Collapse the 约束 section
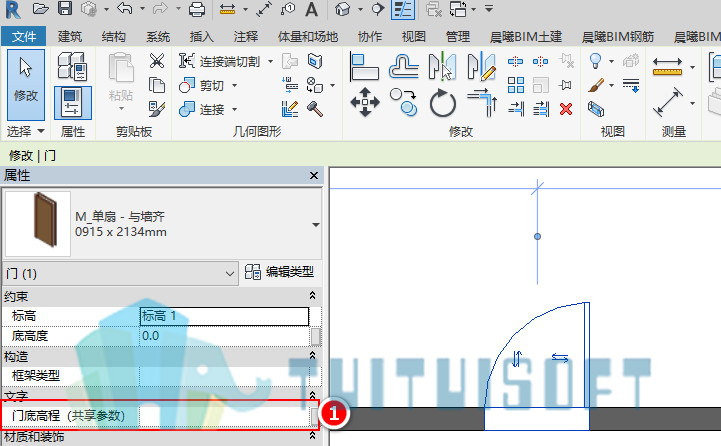This screenshot has height=446, width=721. [313, 296]
